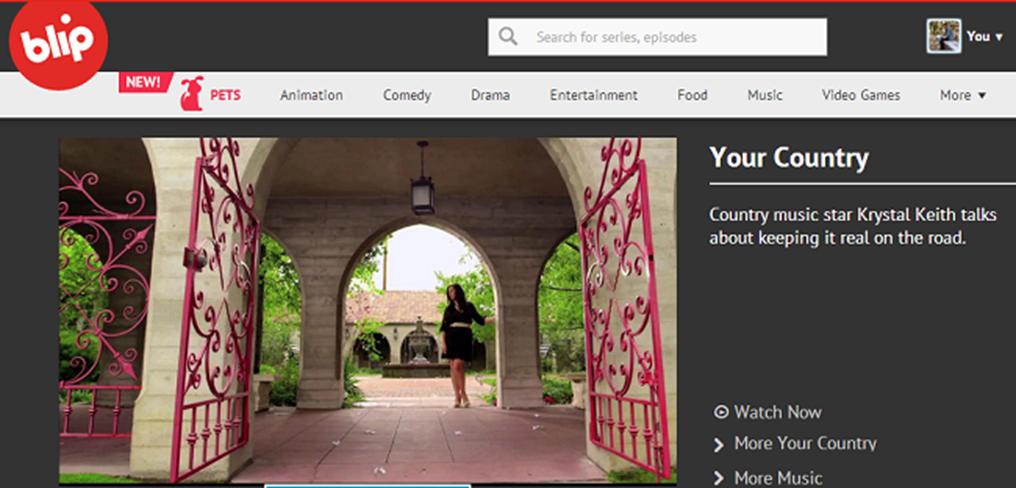Click the blip logo

tap(58, 44)
